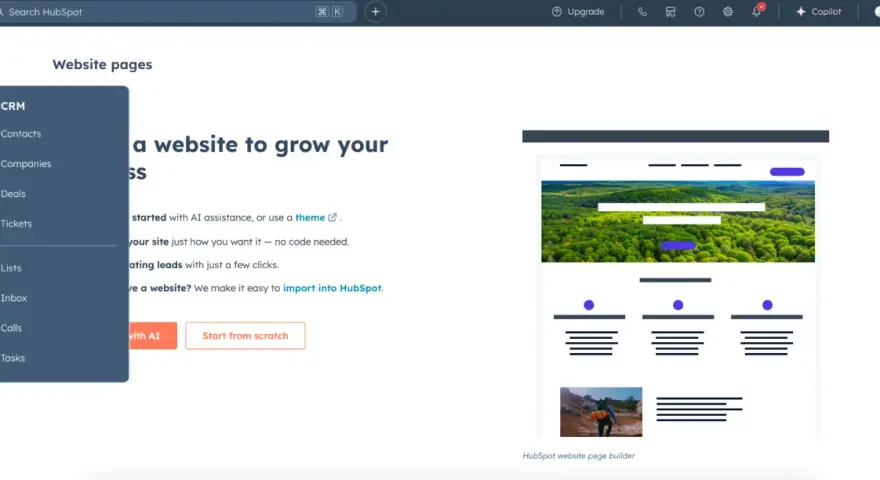Screen dimensions: 880x480
Task: Click the external link icon beside theme
Action: tap(332, 217)
